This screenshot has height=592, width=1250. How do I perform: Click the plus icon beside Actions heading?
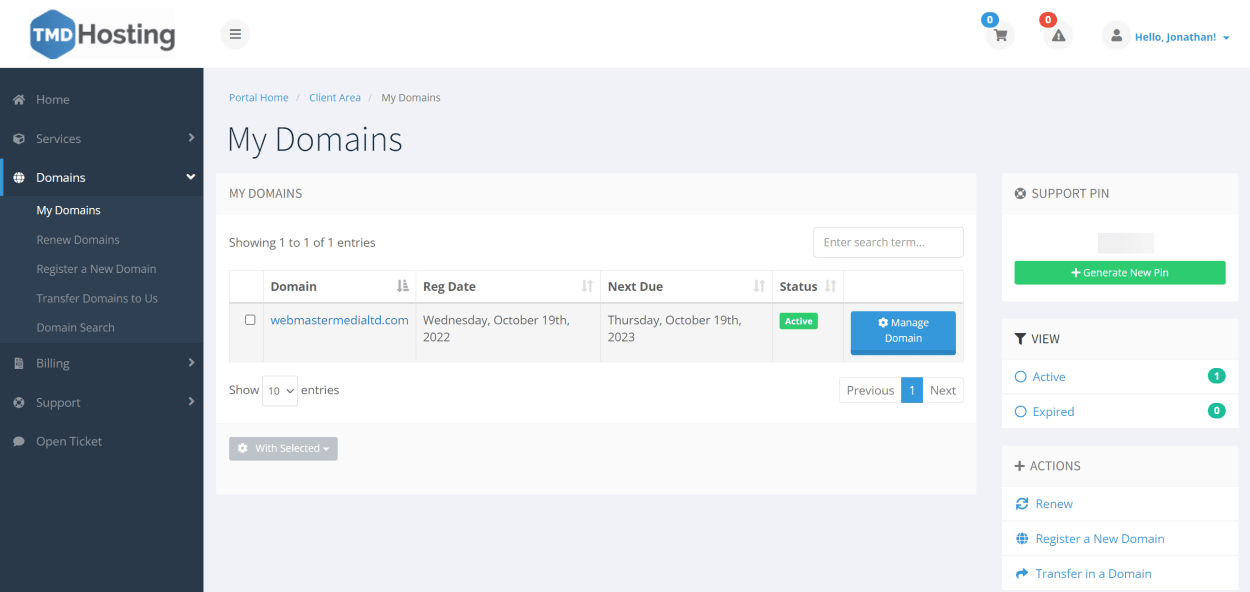pos(1020,466)
